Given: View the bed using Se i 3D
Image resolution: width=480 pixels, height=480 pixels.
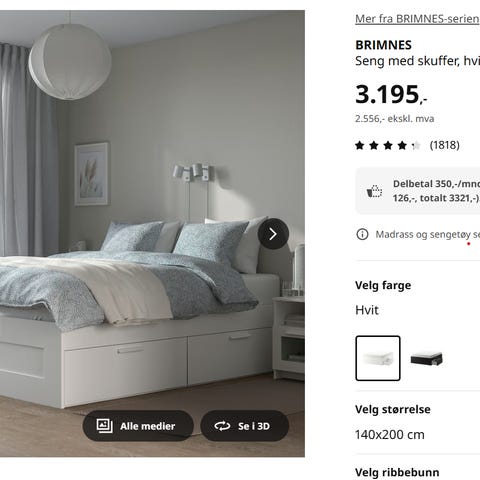Looking at the screenshot, I should (x=245, y=426).
